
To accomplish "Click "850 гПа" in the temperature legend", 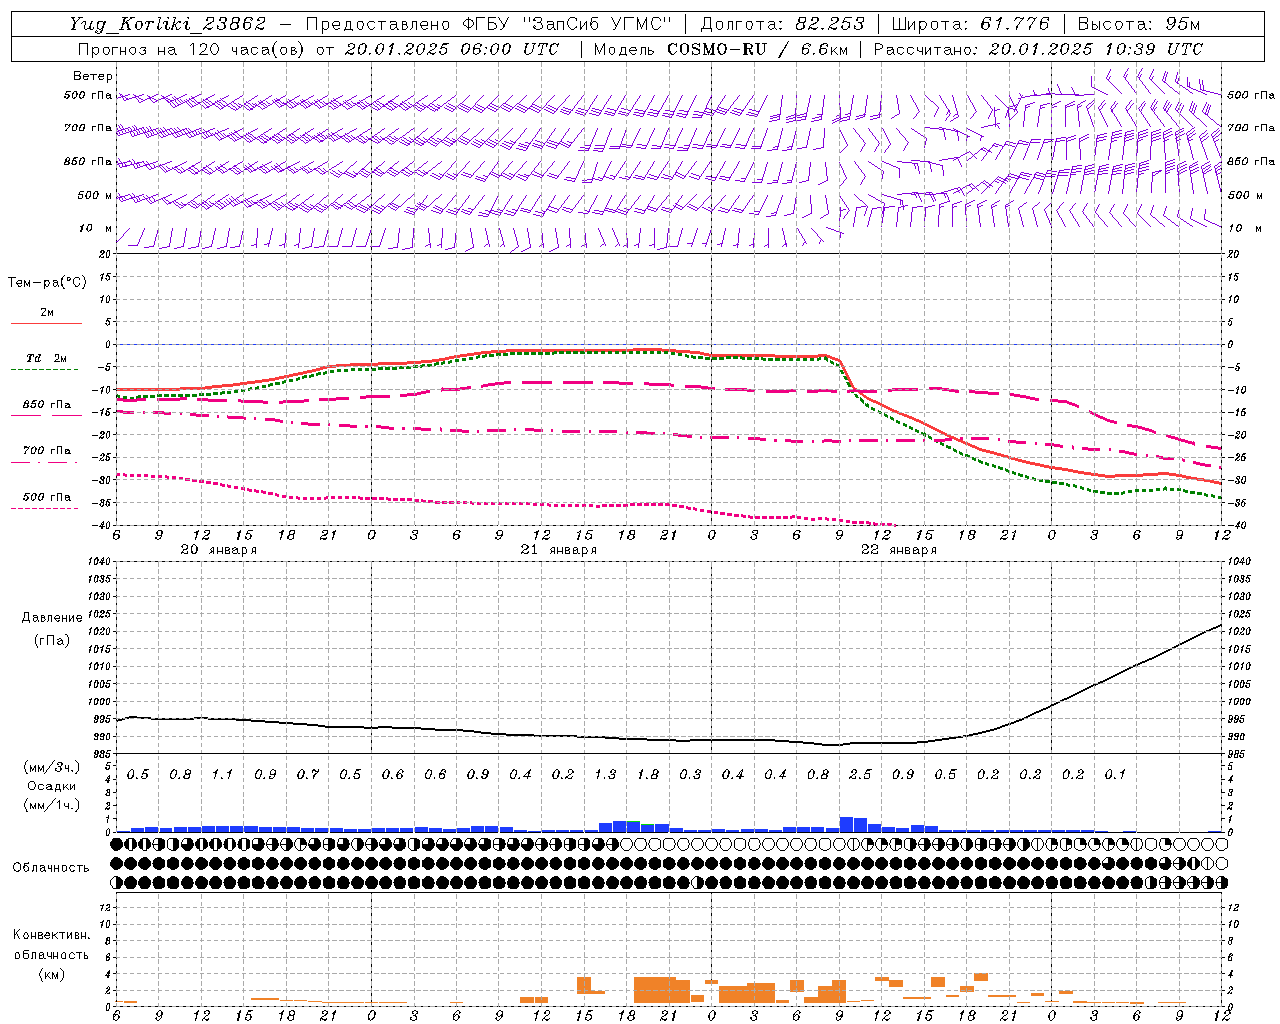I will [x=46, y=405].
